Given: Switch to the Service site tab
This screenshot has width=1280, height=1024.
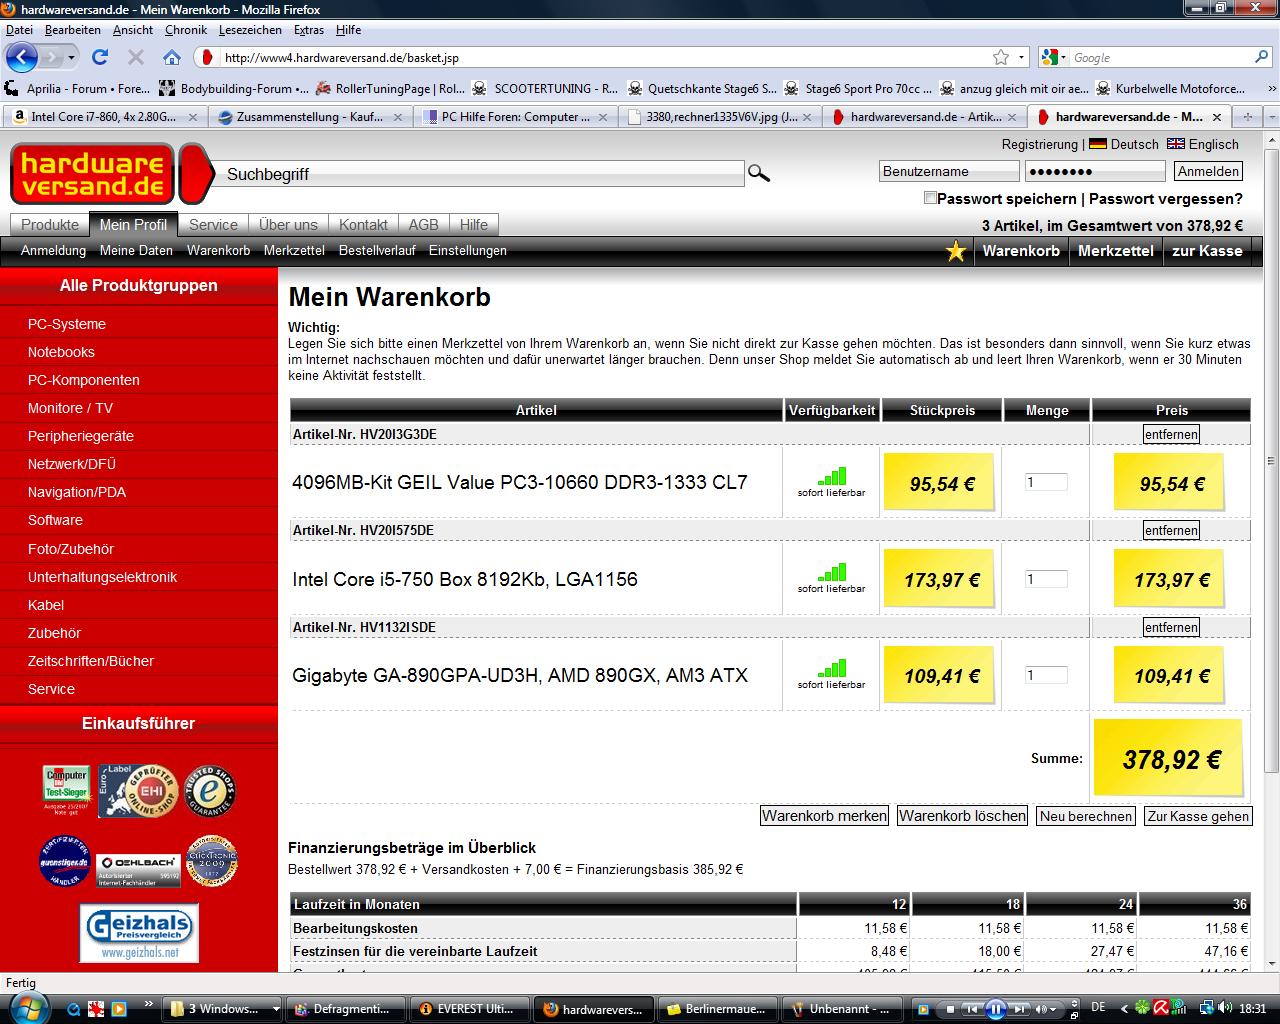Looking at the screenshot, I should 213,225.
